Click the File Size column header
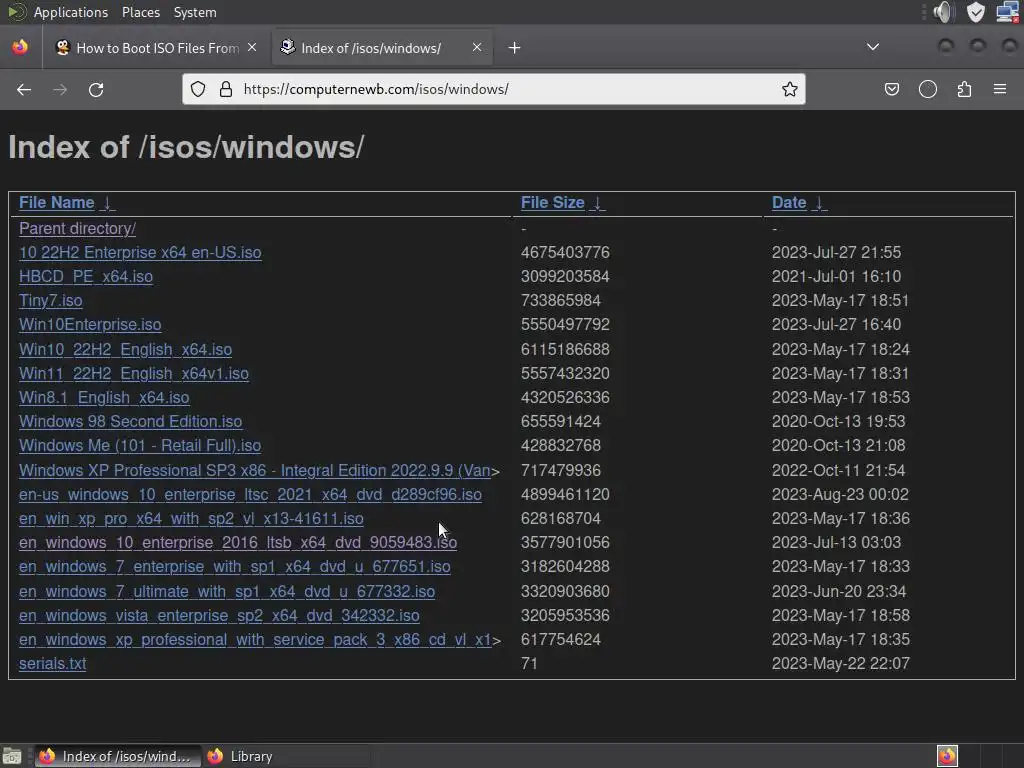The image size is (1024, 768). pos(552,202)
